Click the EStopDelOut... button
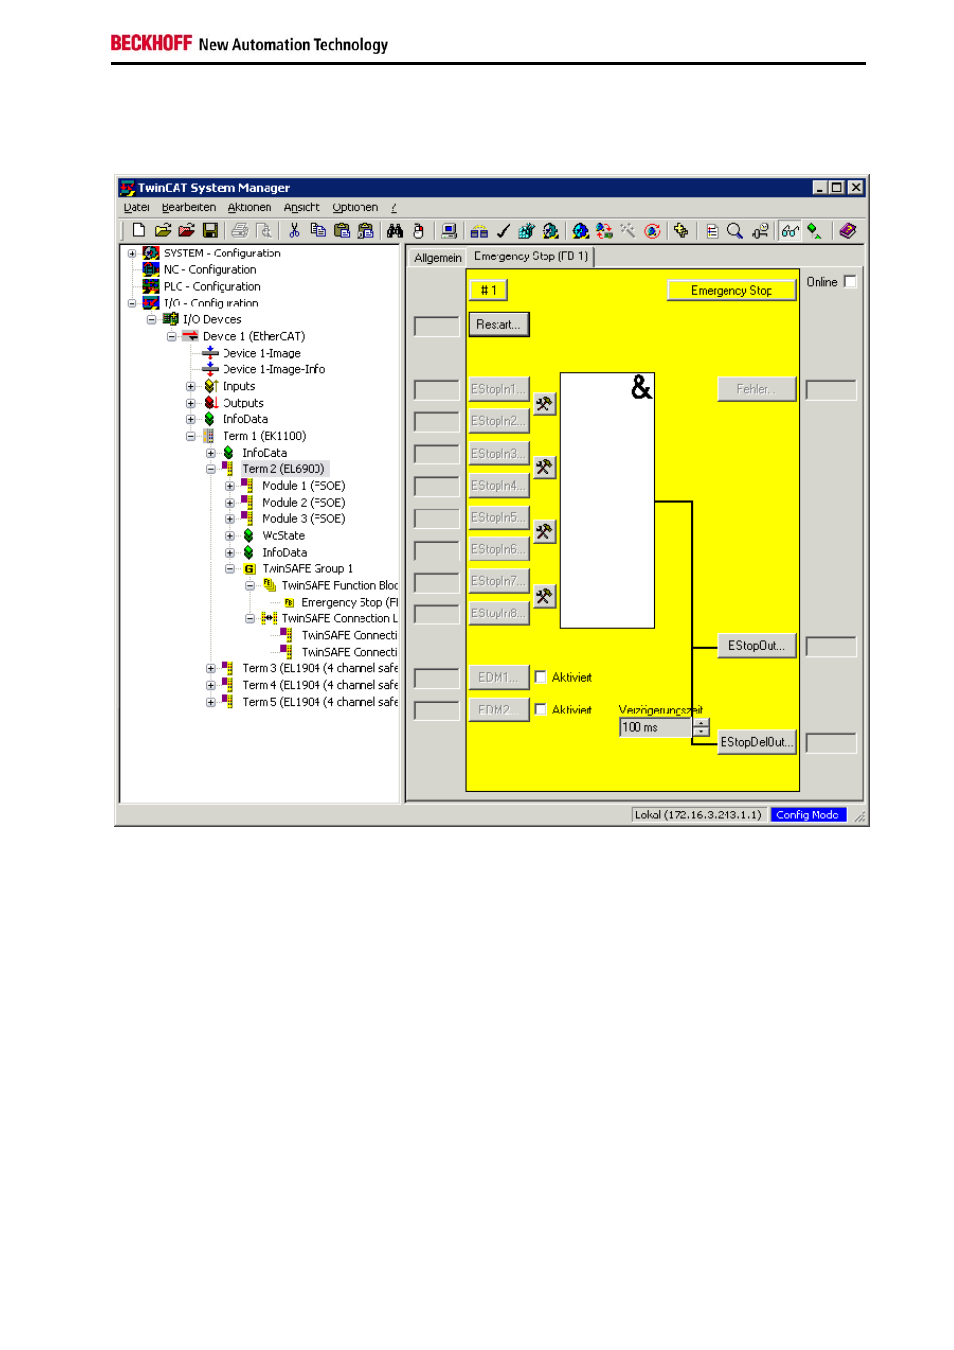 (757, 742)
